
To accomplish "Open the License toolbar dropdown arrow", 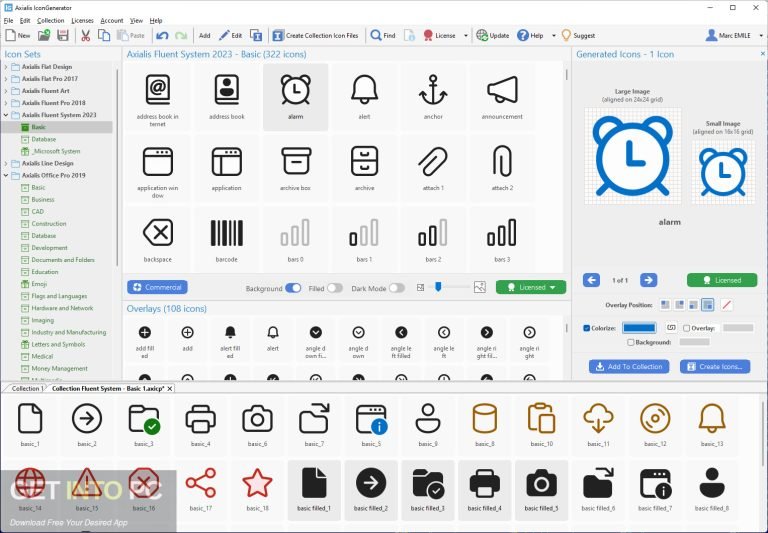I will click(x=465, y=35).
